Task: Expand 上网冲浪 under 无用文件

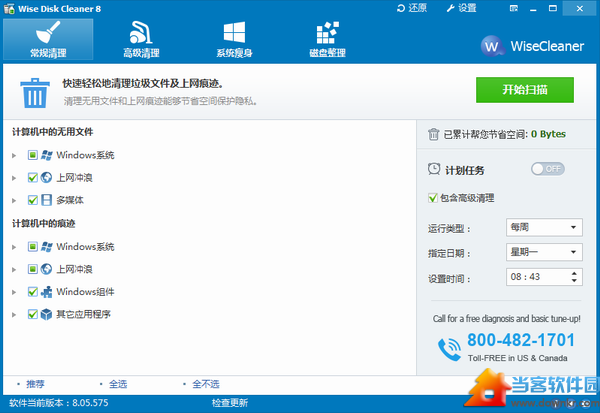Action: [14, 178]
